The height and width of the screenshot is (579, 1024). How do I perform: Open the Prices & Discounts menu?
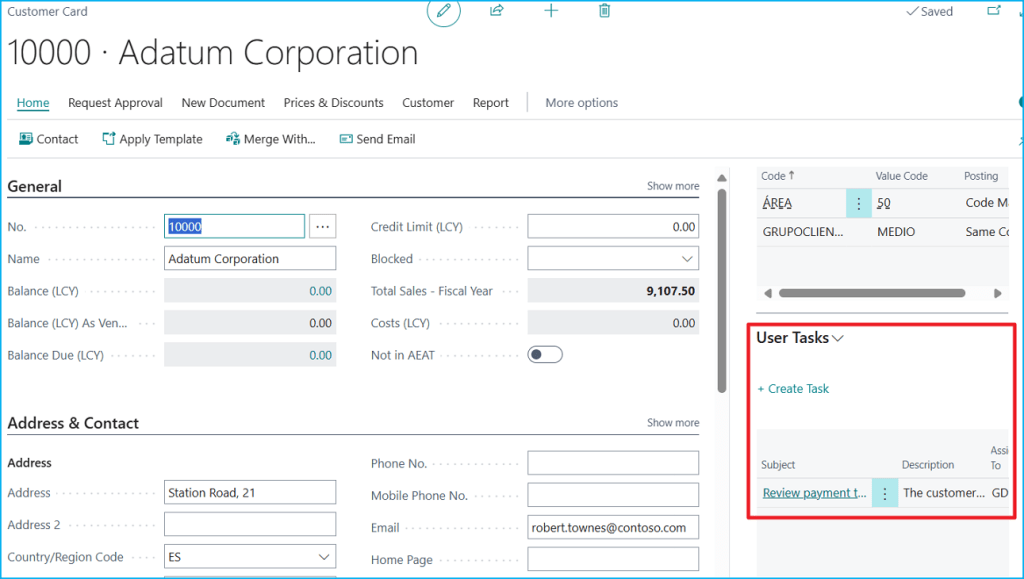(333, 103)
